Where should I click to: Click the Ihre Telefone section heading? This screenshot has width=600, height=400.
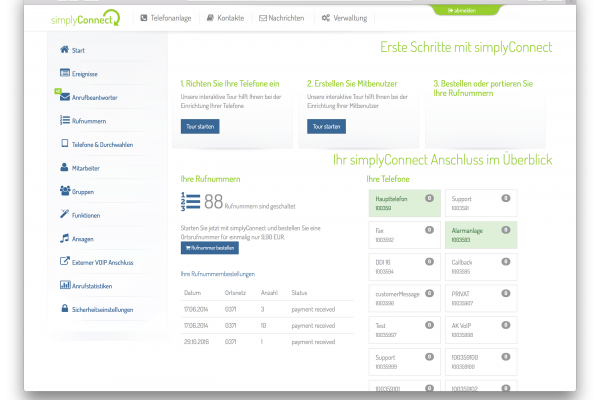coord(388,179)
